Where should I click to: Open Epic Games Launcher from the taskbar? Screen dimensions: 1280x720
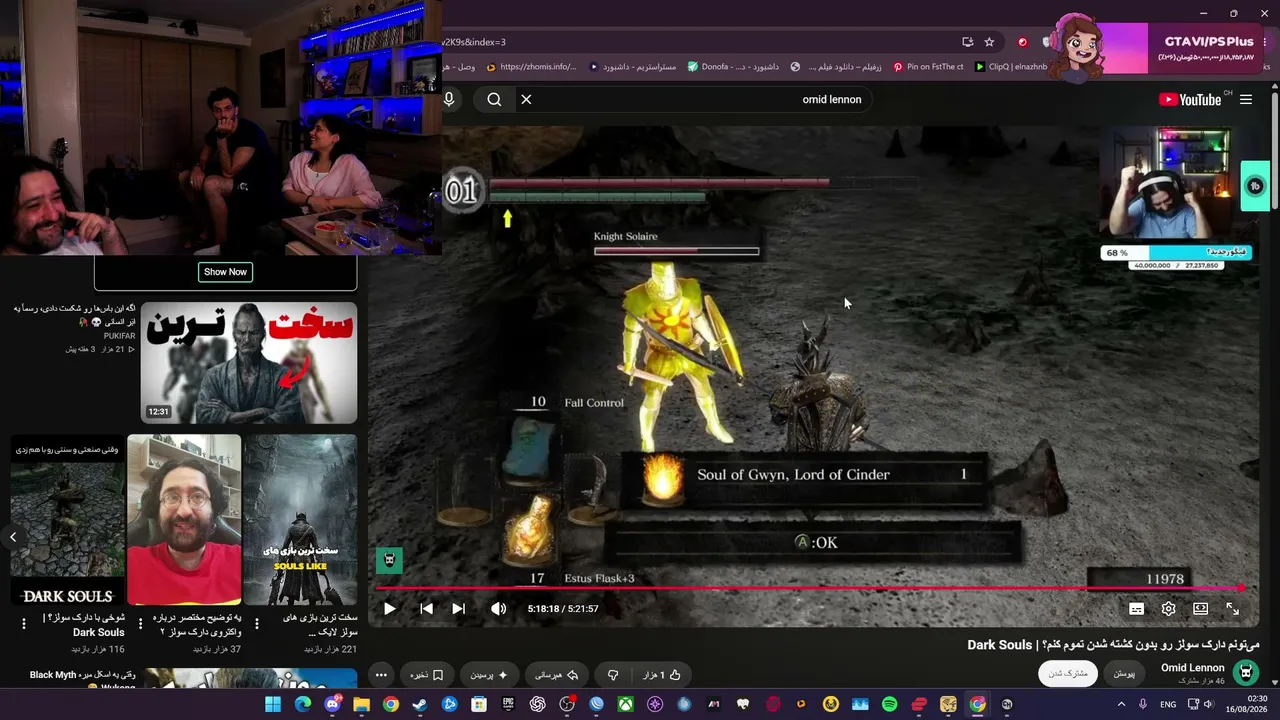[x=508, y=704]
